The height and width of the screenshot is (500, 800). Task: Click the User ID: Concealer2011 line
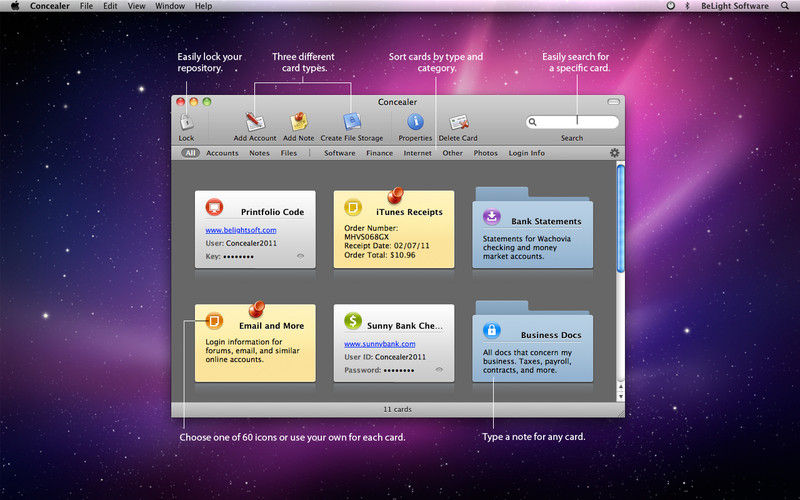(385, 357)
